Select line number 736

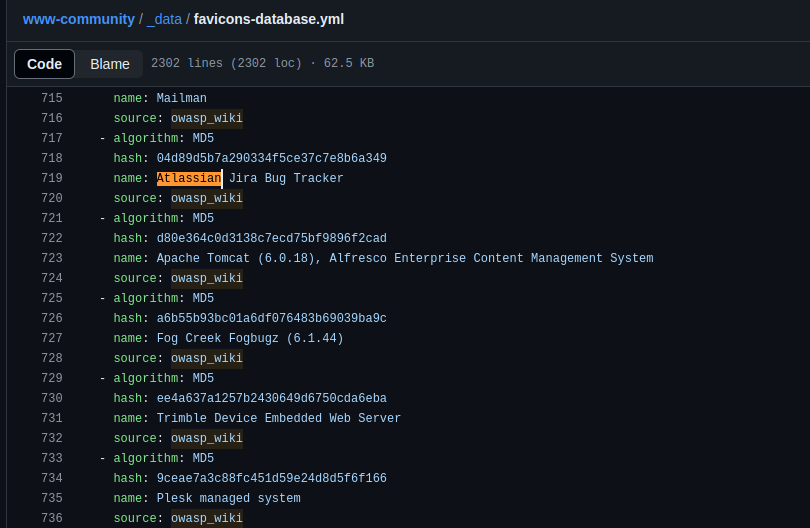(x=52, y=518)
